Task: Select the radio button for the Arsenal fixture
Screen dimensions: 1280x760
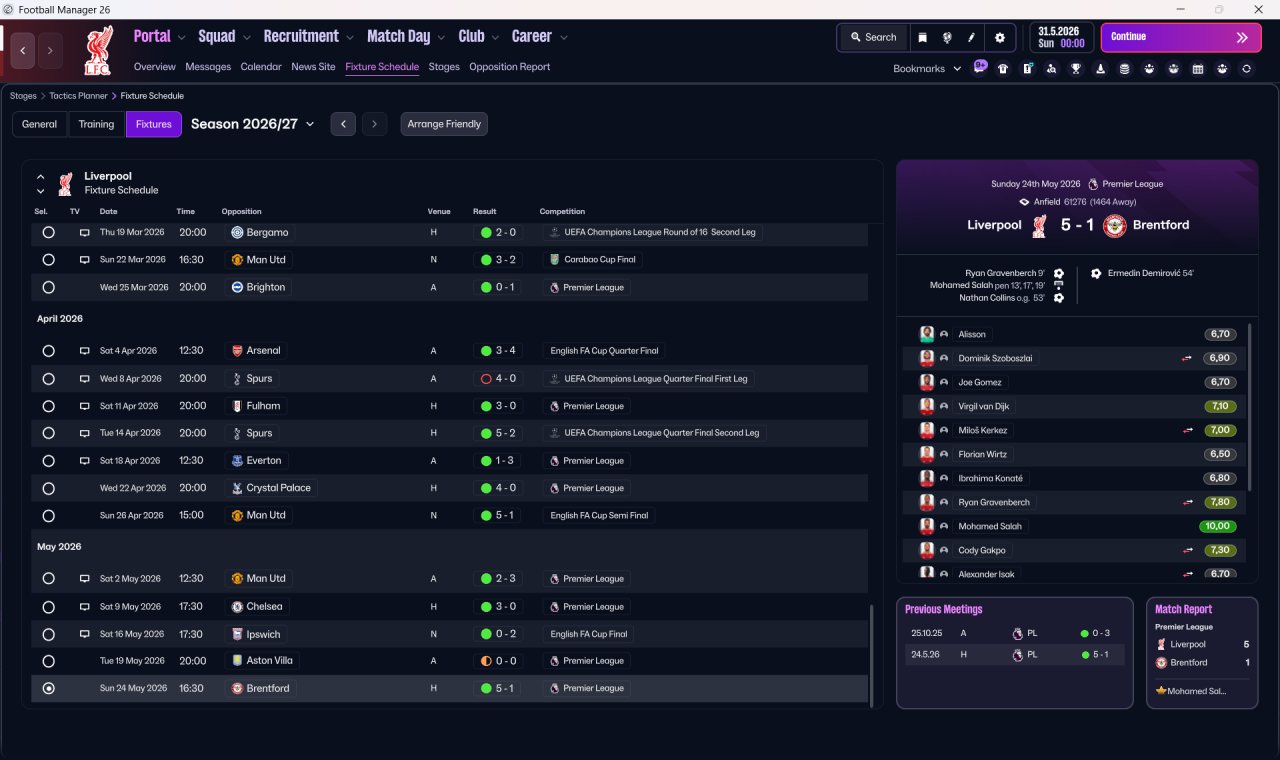Action: pyautogui.click(x=48, y=351)
